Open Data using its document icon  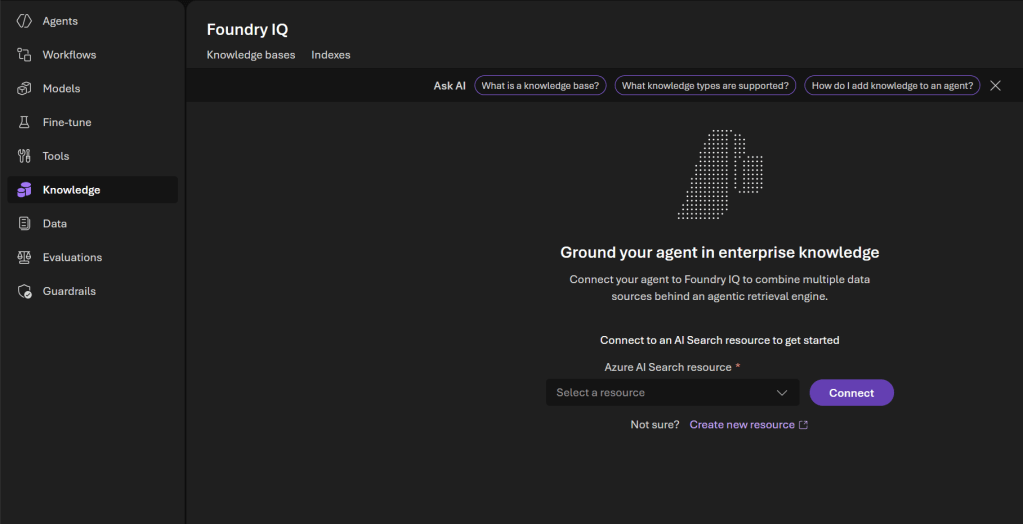coord(25,224)
